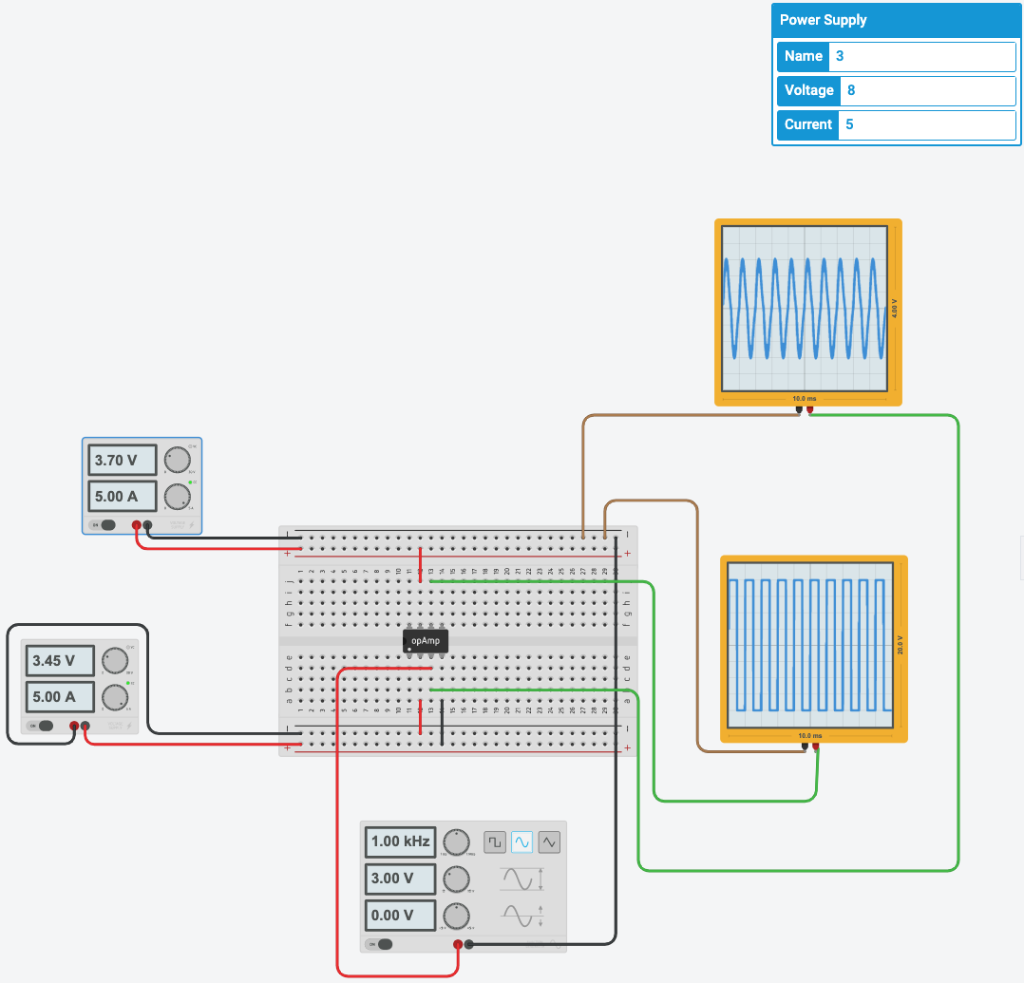Click the 3.00 V amplitude display on function generator

click(399, 878)
